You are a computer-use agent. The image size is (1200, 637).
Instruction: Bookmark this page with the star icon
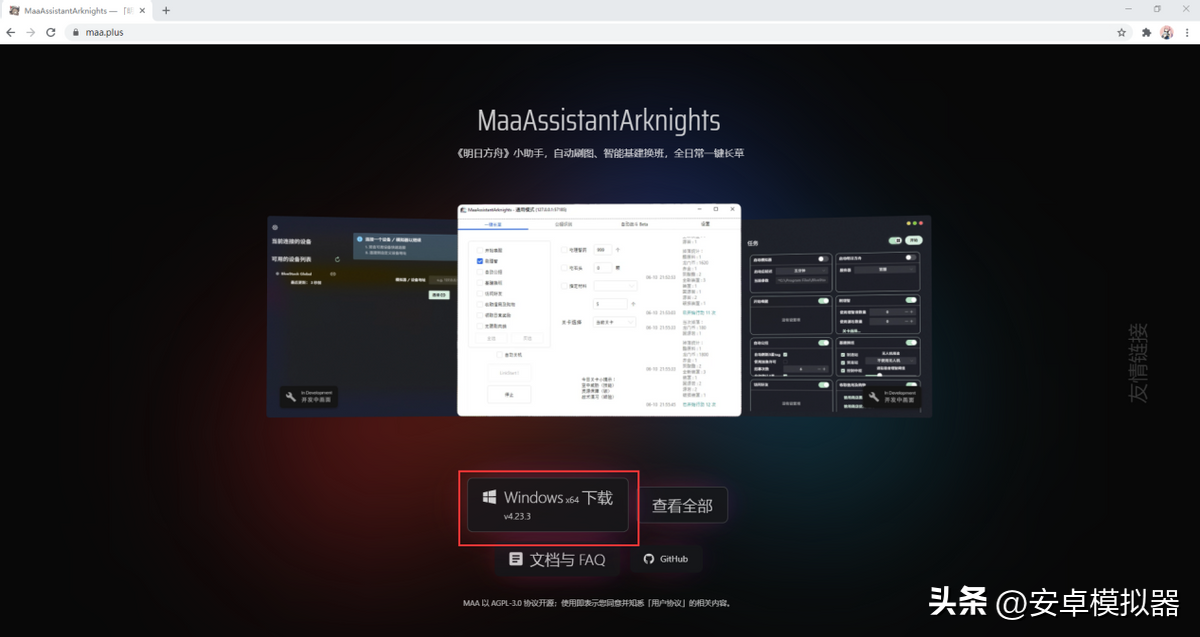[x=1122, y=32]
